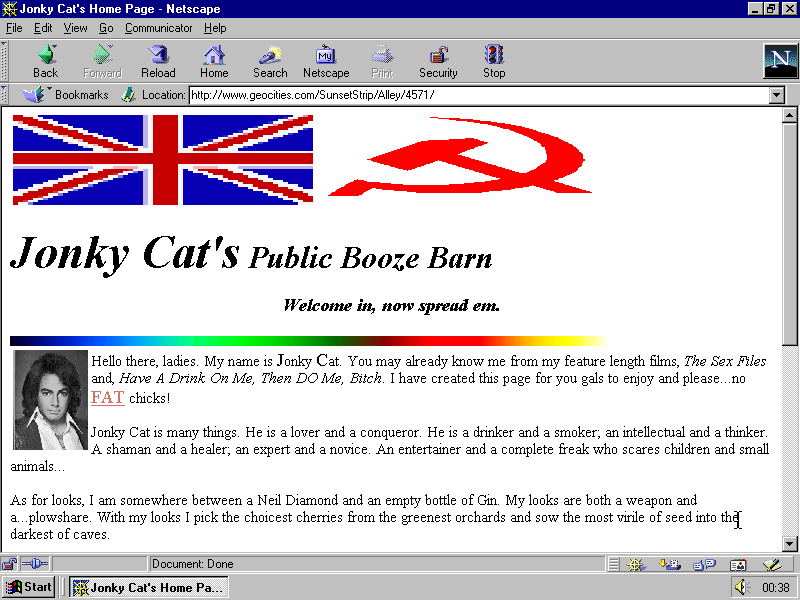Open the Inbox from the component bar
The height and width of the screenshot is (600, 800).
point(669,564)
